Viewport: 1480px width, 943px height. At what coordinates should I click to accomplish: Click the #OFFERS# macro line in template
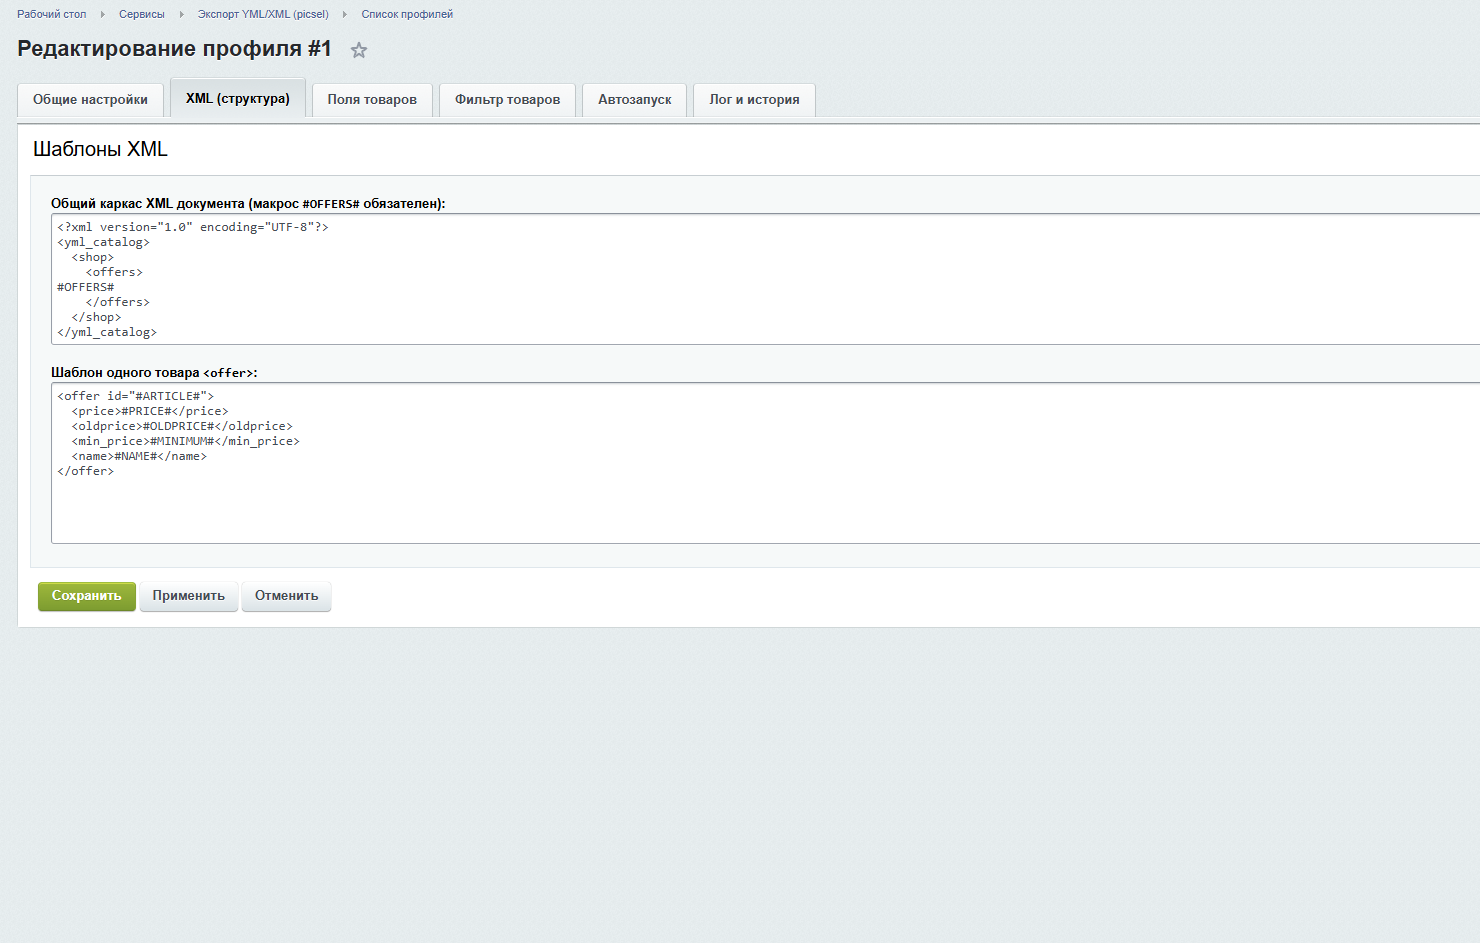pos(86,287)
